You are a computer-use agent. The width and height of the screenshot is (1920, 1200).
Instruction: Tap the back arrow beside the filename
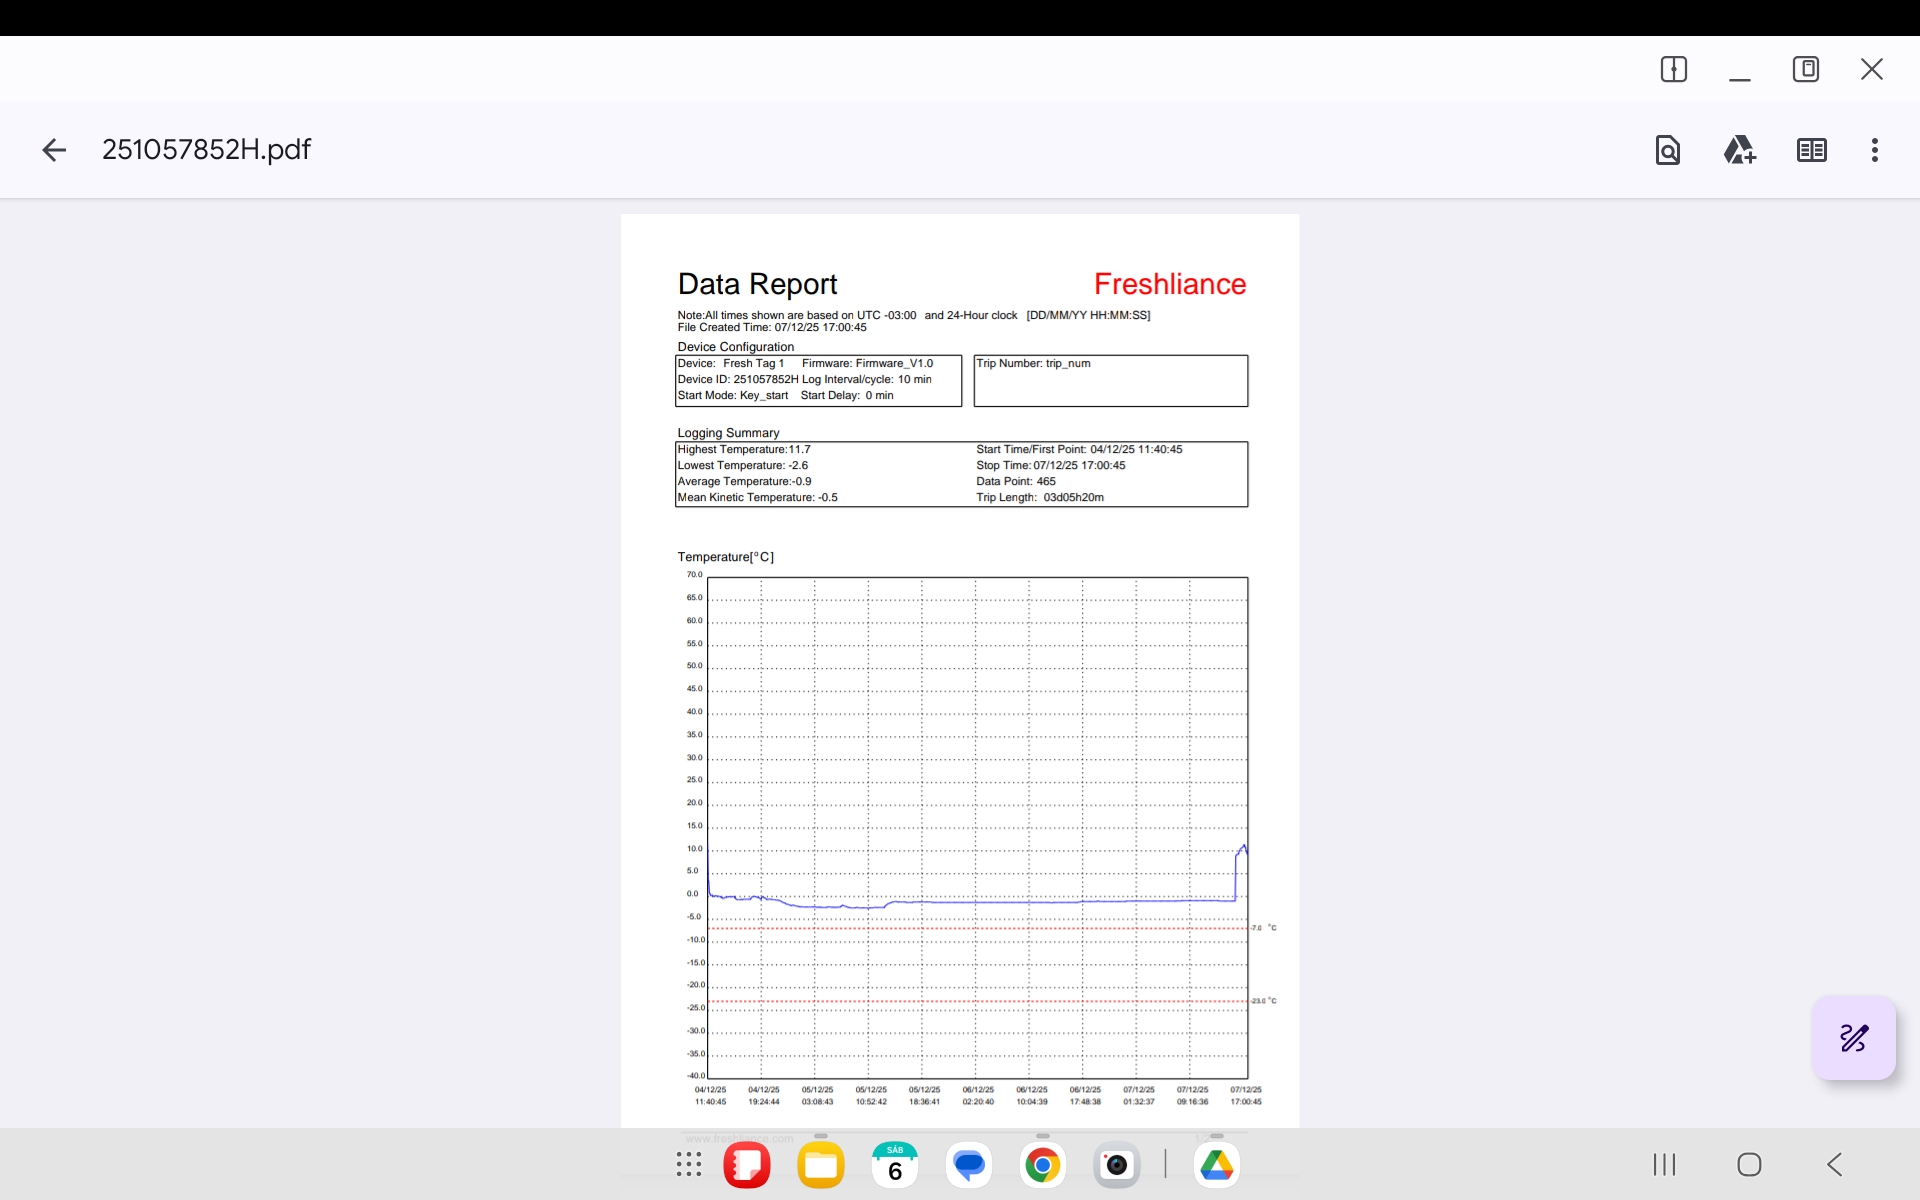pyautogui.click(x=54, y=150)
